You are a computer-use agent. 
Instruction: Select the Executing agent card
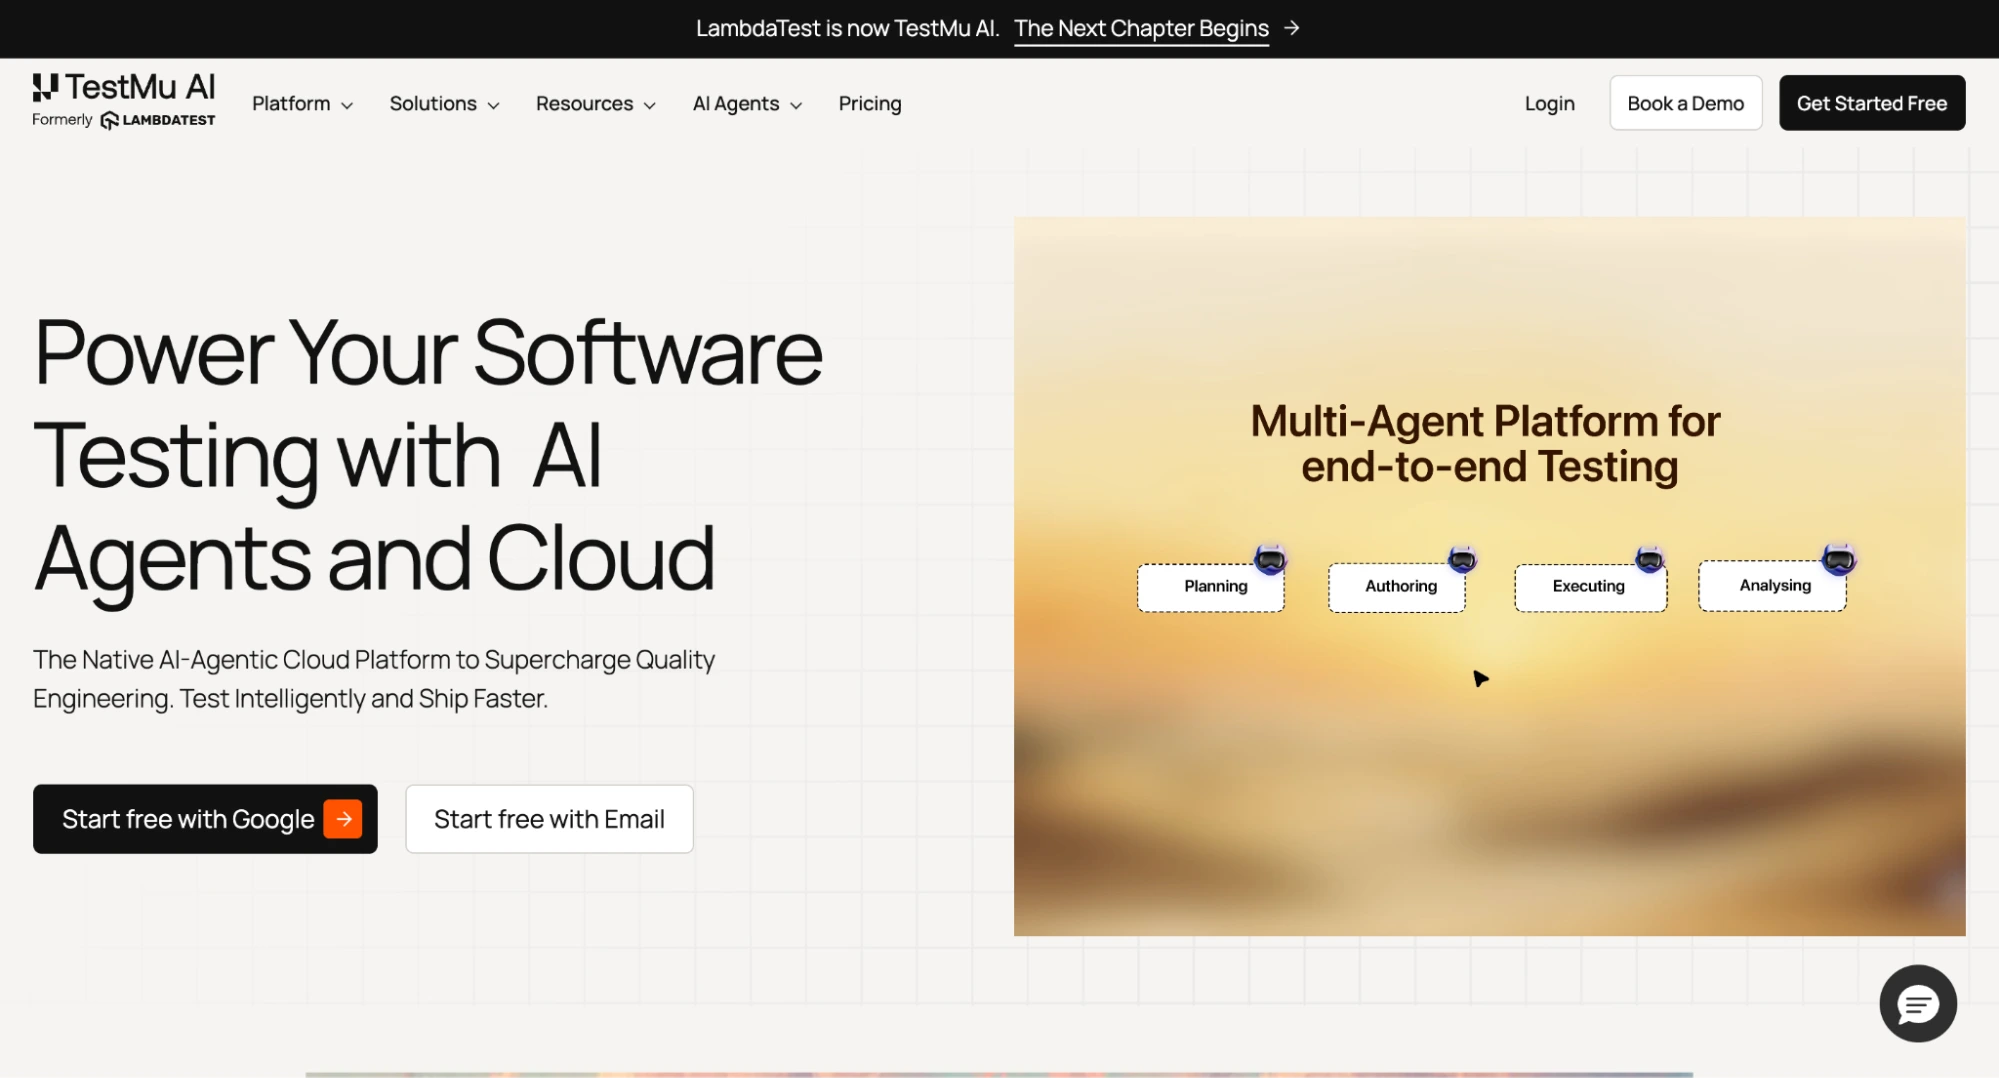pos(1590,587)
